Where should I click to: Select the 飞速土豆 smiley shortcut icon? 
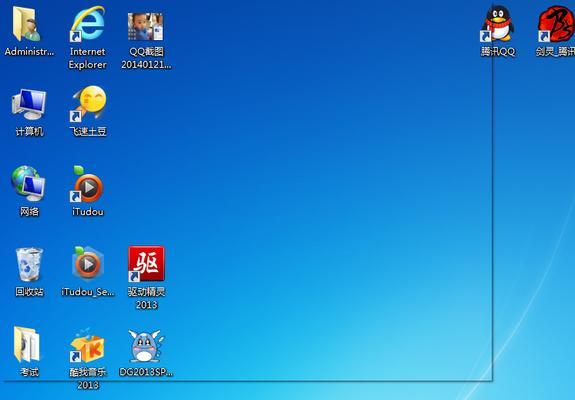[x=88, y=104]
